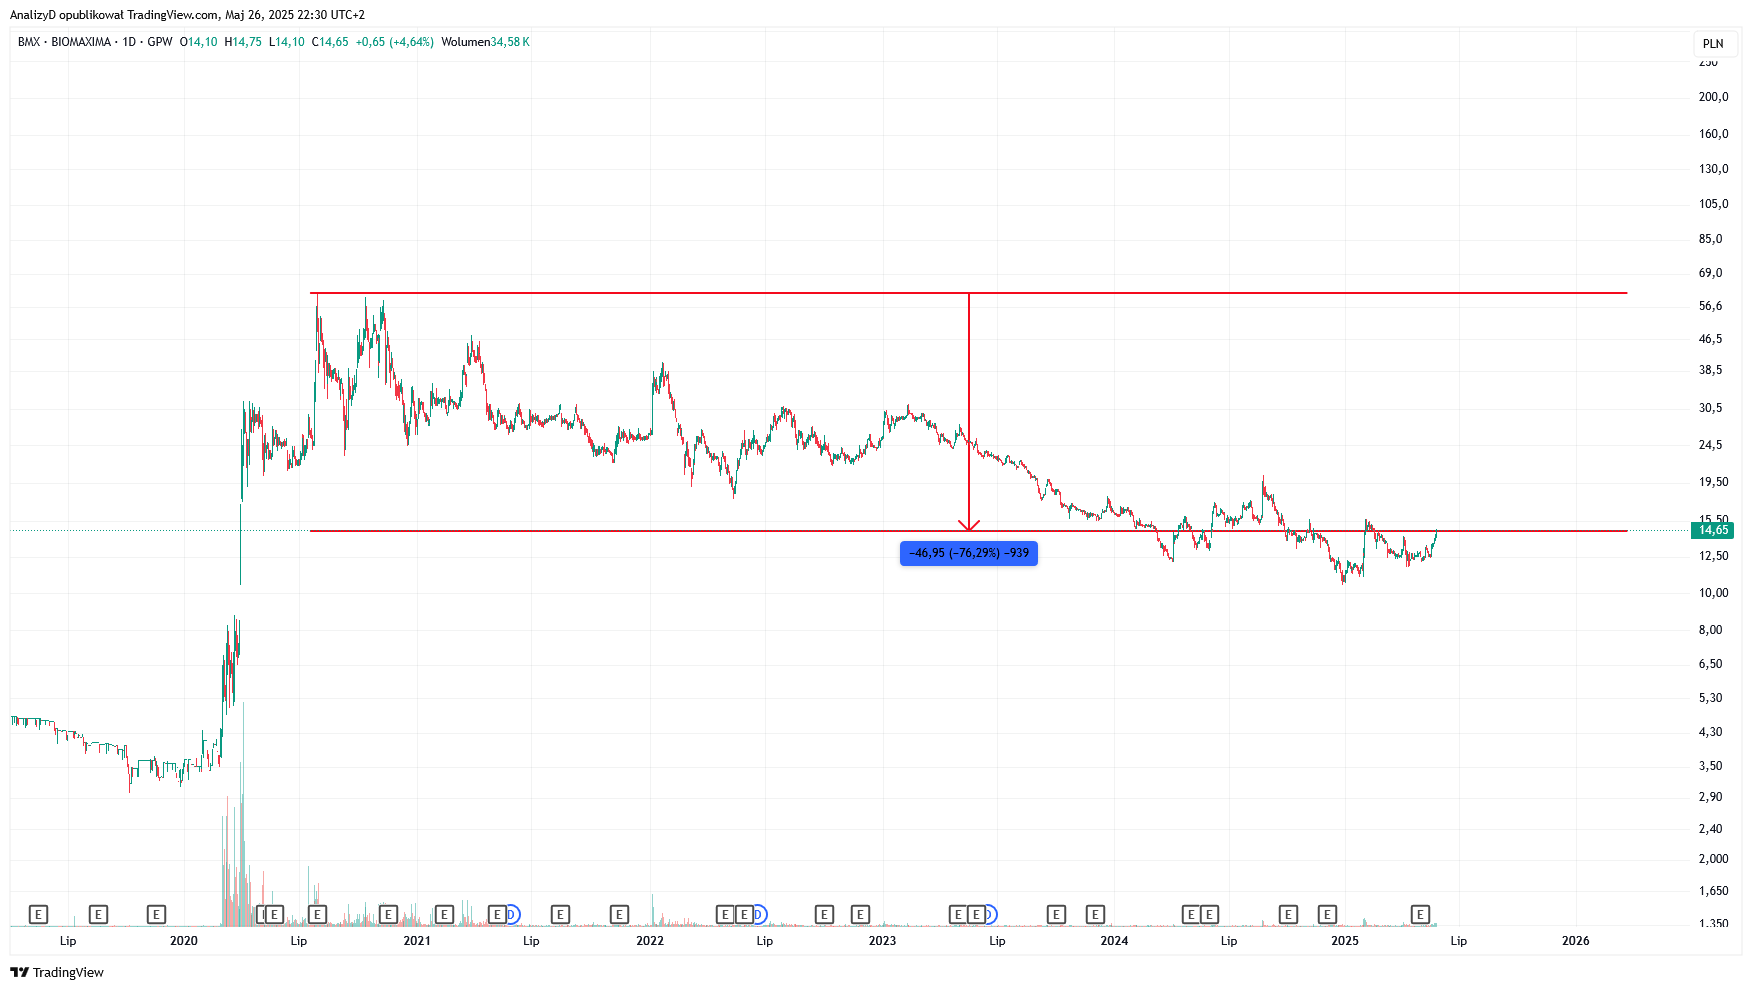The height and width of the screenshot is (990, 1752).
Task: Click the blue dividend D marker before Lip 2021
Action: pos(512,914)
